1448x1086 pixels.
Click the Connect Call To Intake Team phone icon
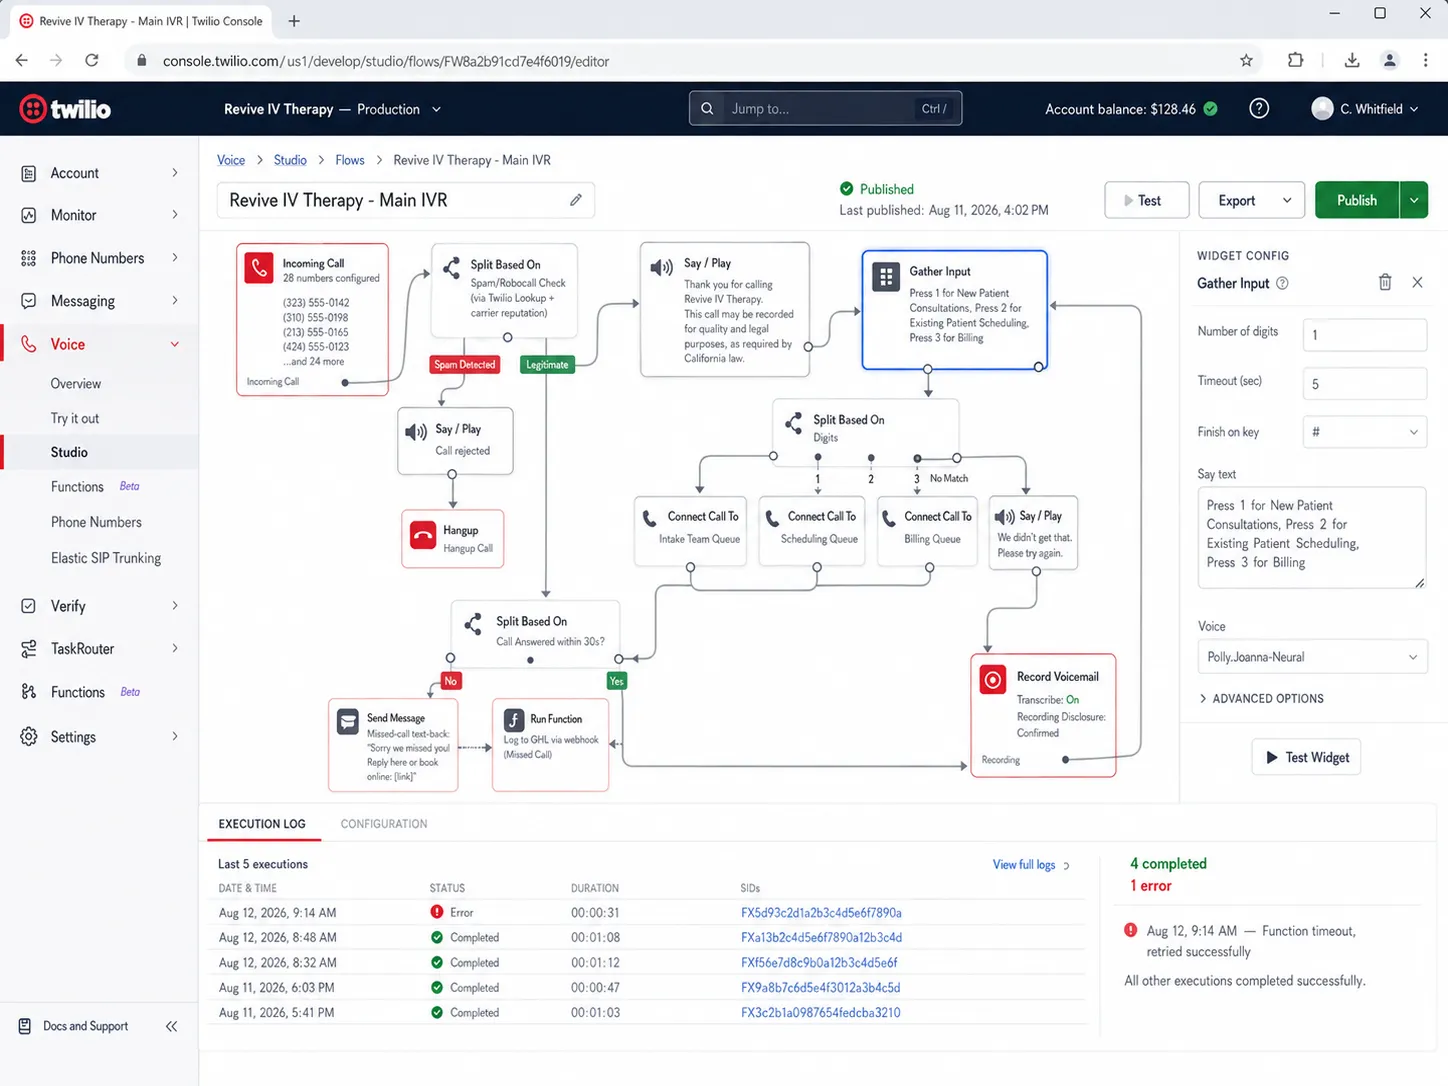click(x=649, y=518)
